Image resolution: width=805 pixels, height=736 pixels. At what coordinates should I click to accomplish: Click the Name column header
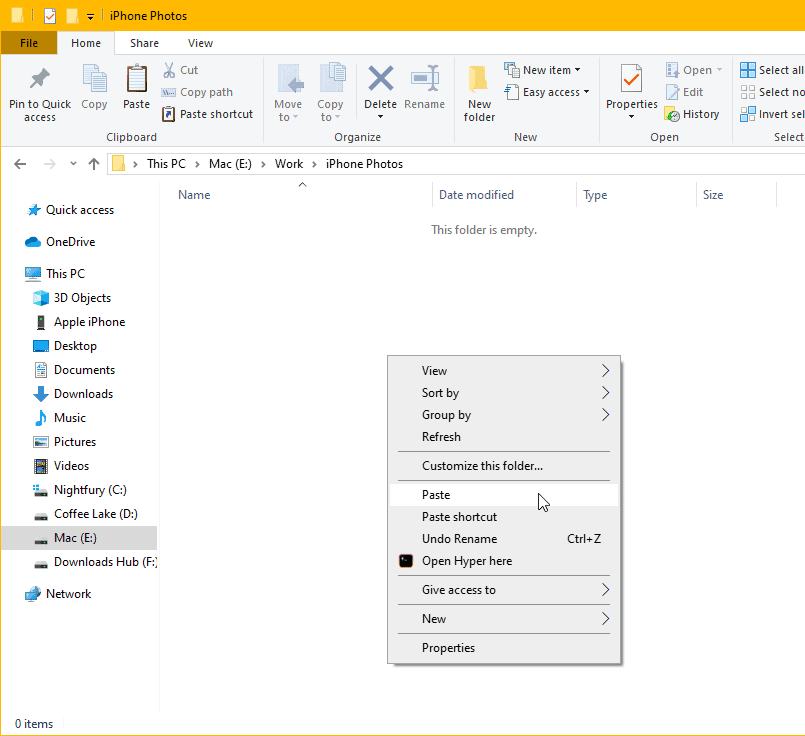193,194
